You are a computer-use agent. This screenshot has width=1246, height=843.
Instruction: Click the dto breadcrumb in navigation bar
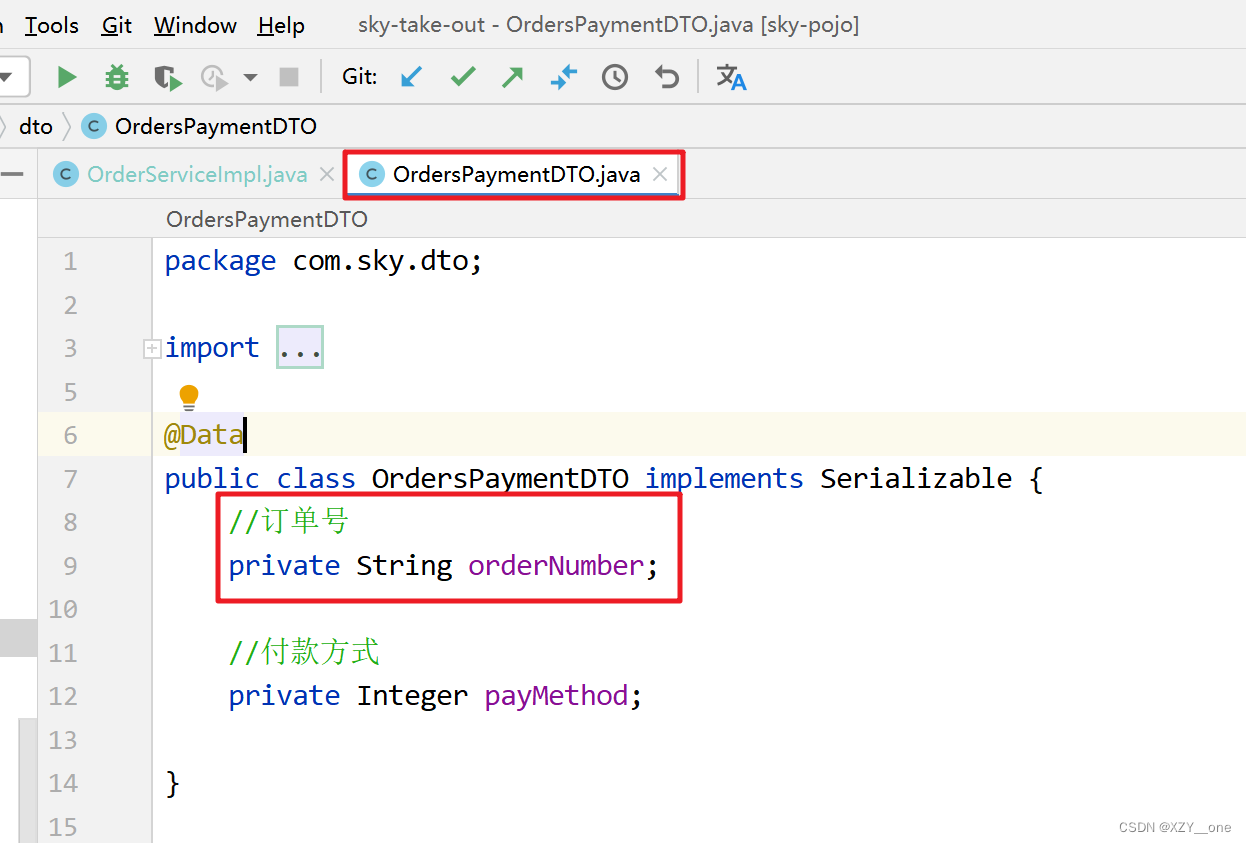click(36, 126)
